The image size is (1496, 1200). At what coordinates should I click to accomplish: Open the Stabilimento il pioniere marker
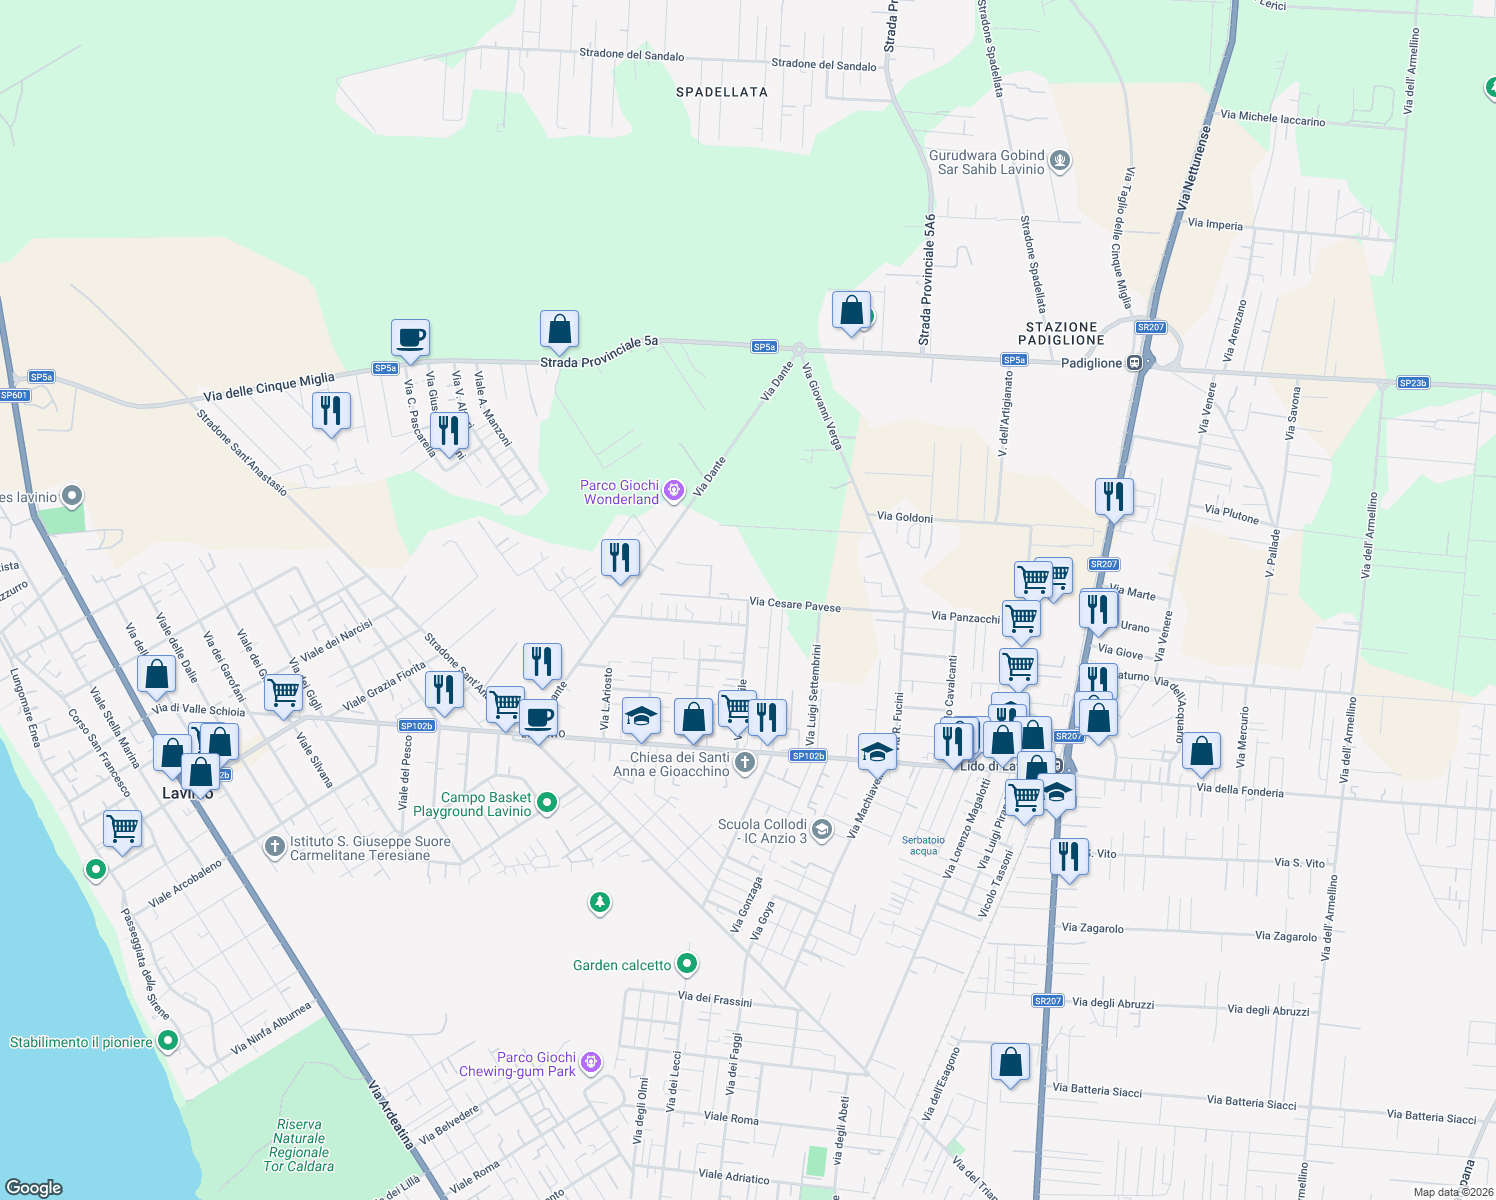tap(166, 1041)
